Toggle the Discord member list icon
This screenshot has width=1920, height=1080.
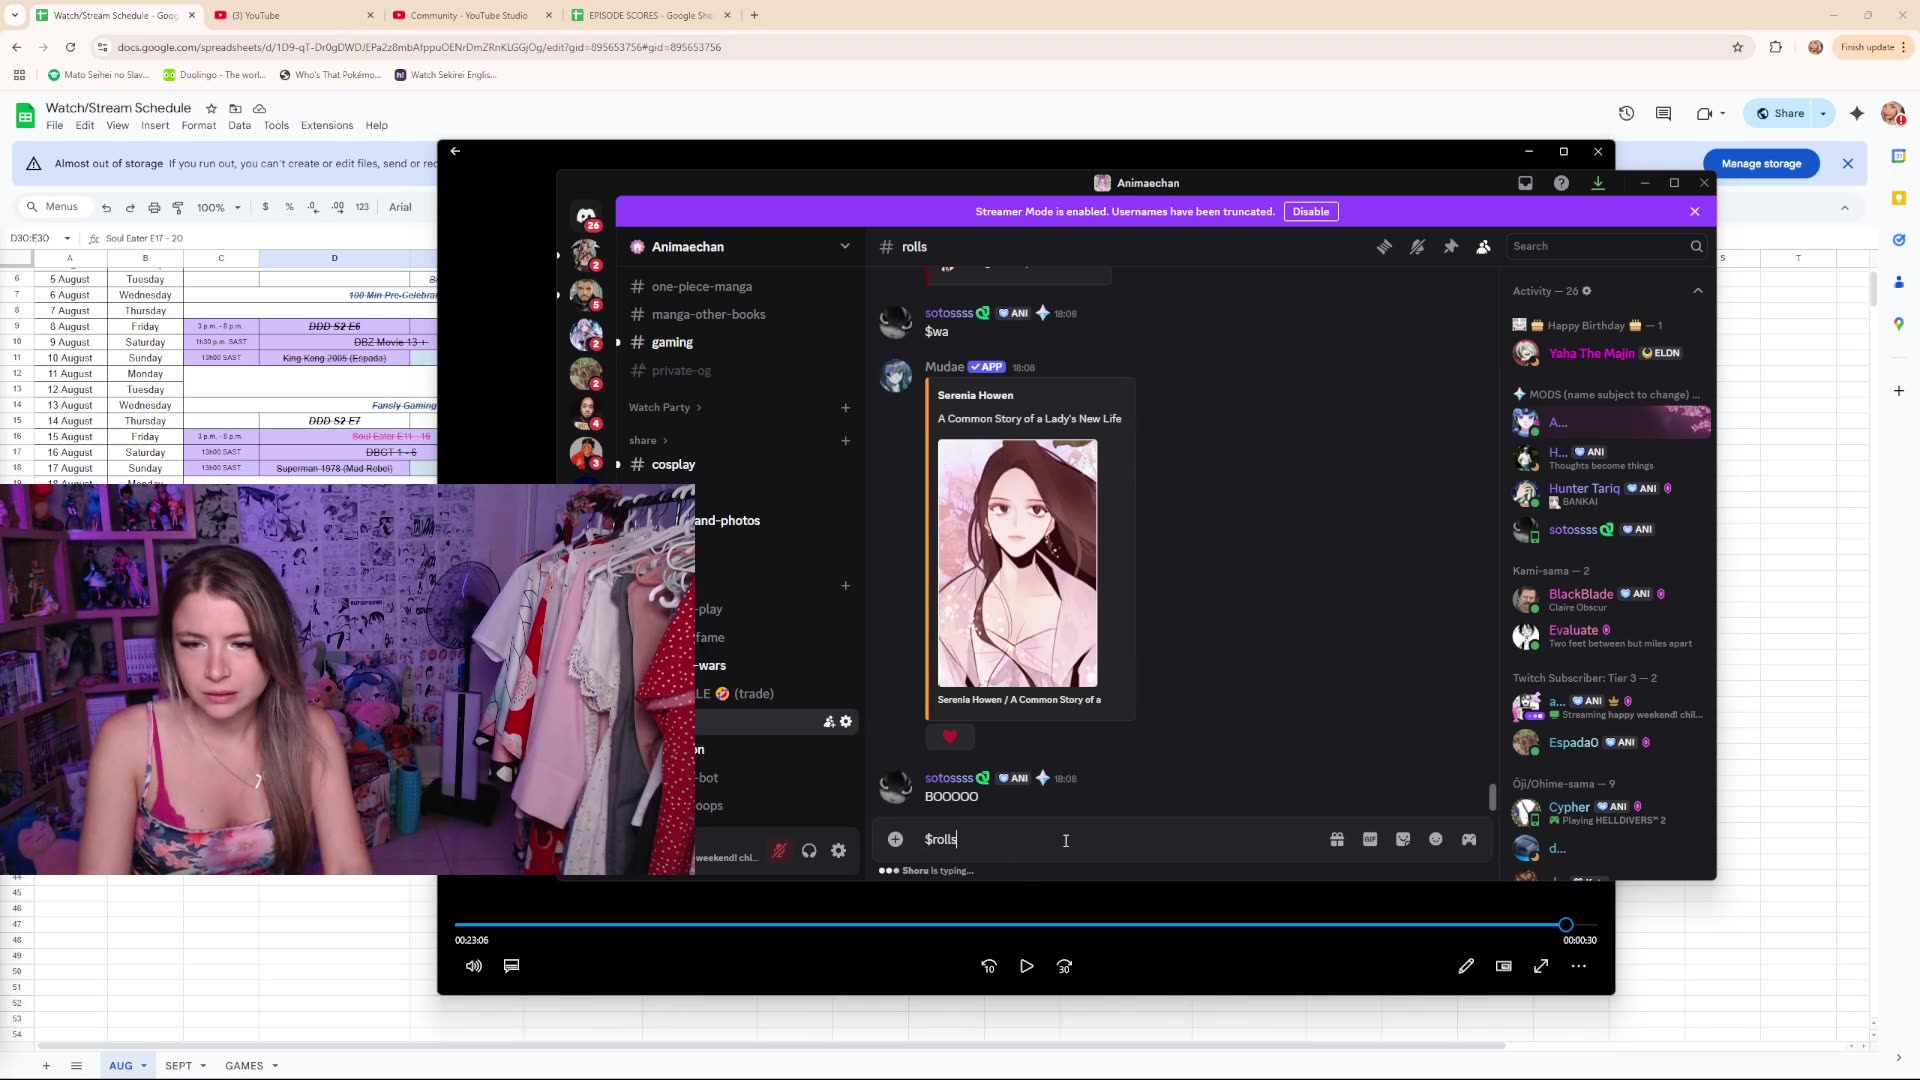pos(1484,247)
